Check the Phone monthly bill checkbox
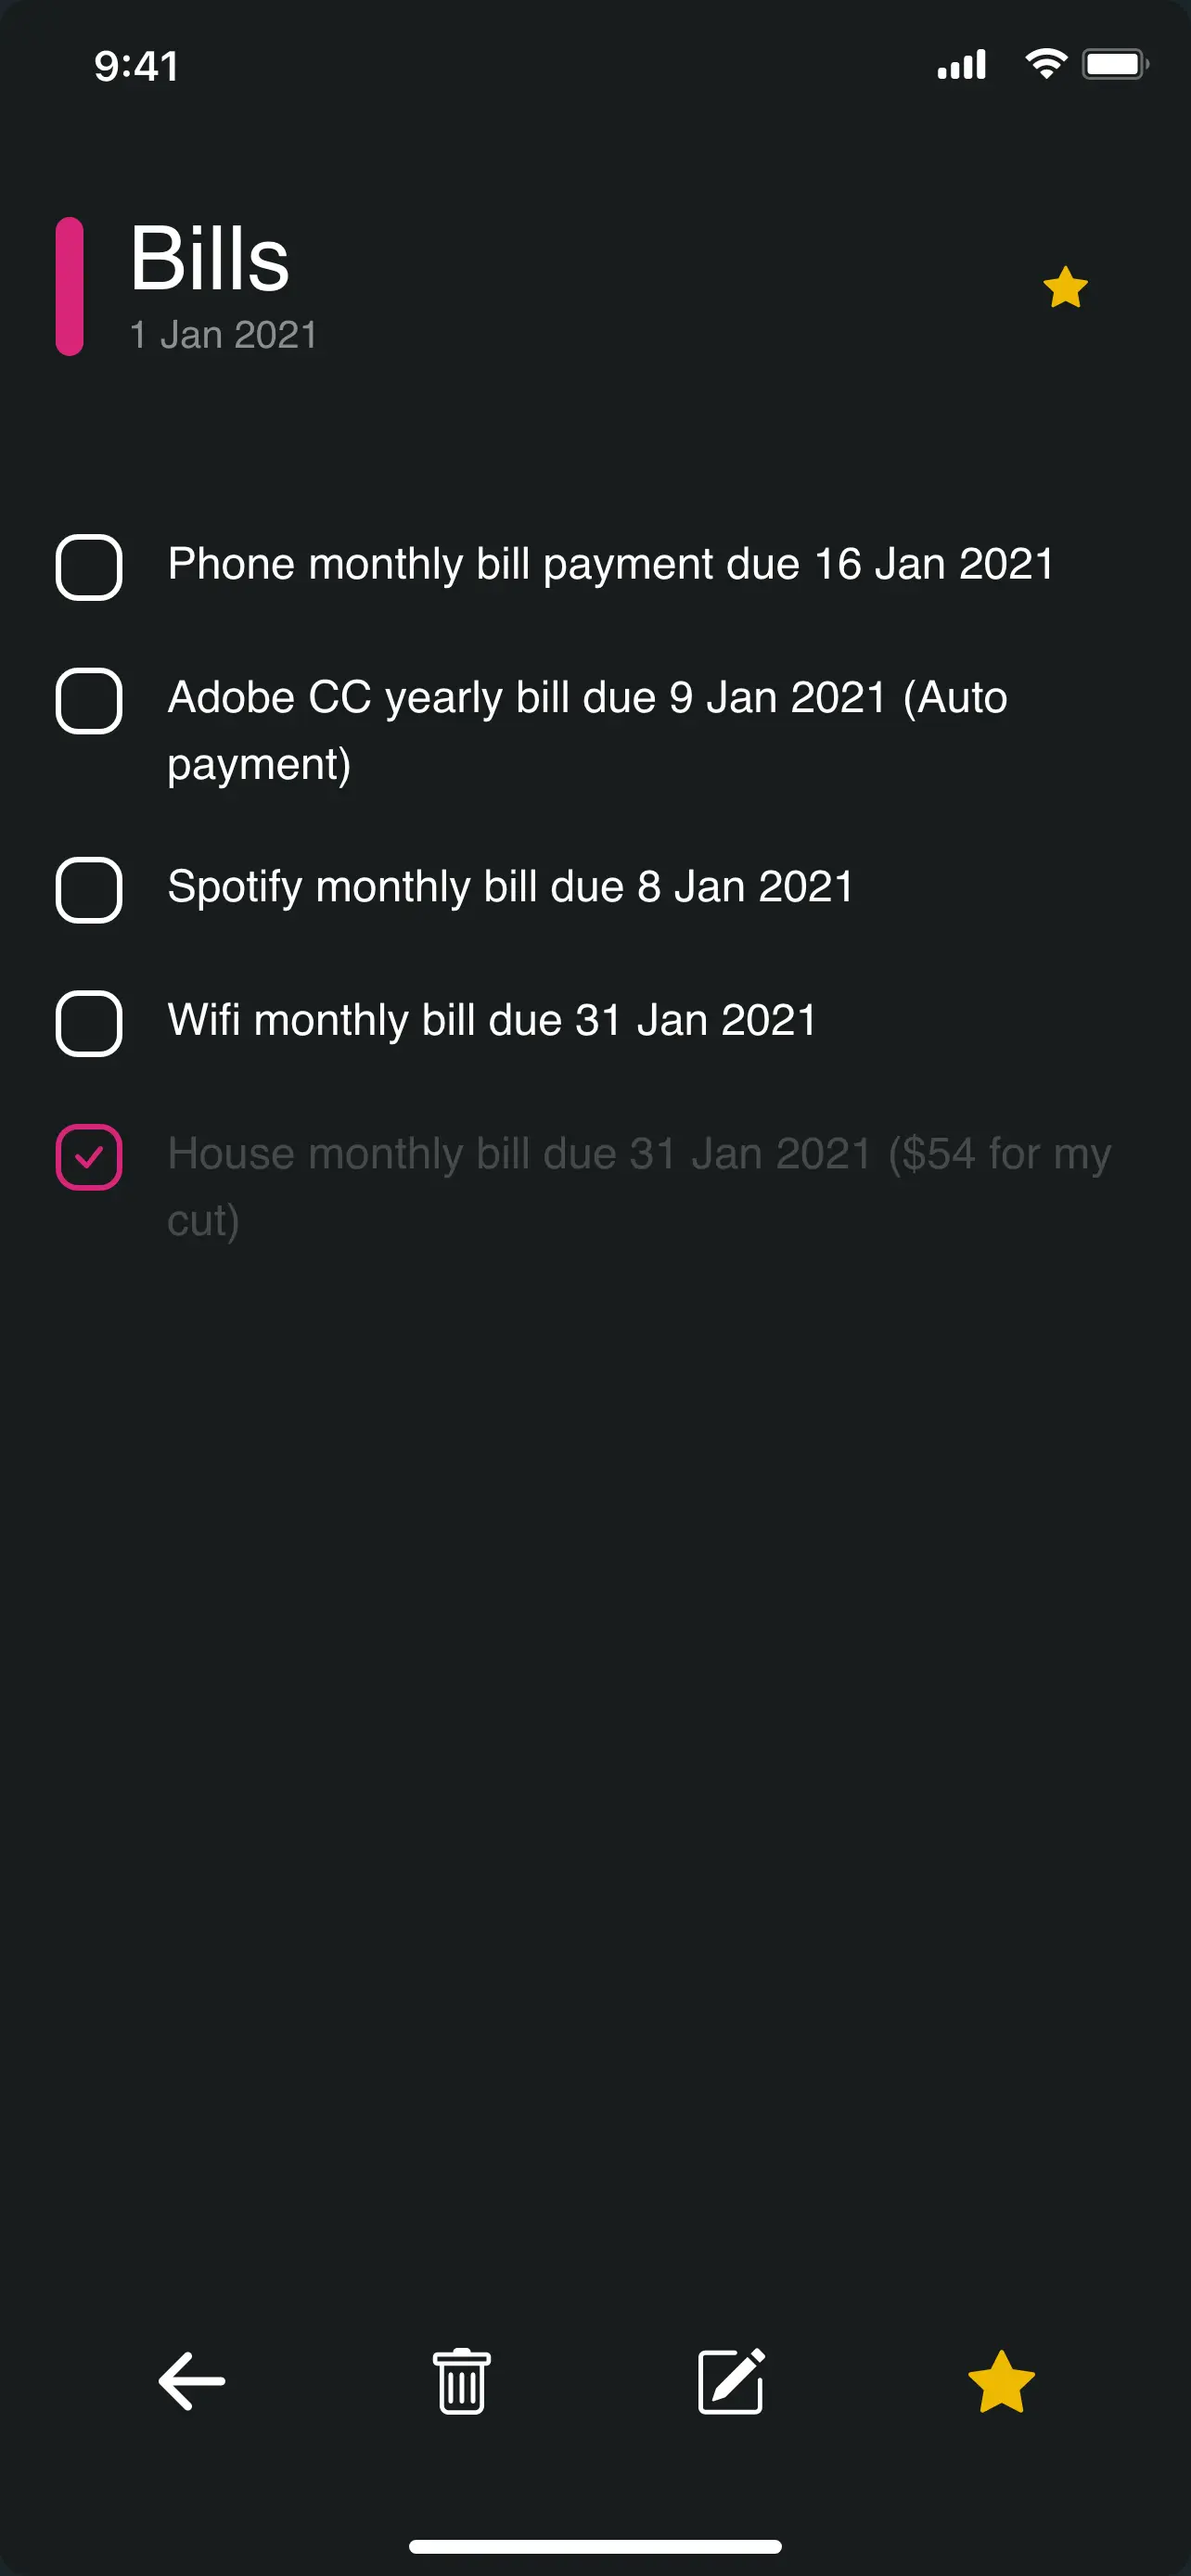Viewport: 1191px width, 2576px height. 89,567
